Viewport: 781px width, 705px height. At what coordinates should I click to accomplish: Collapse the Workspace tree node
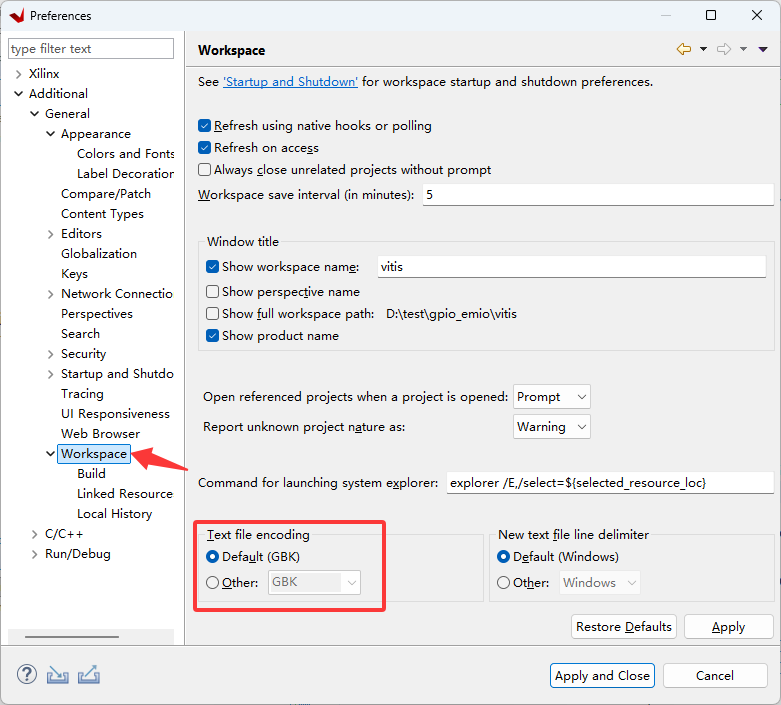[50, 453]
